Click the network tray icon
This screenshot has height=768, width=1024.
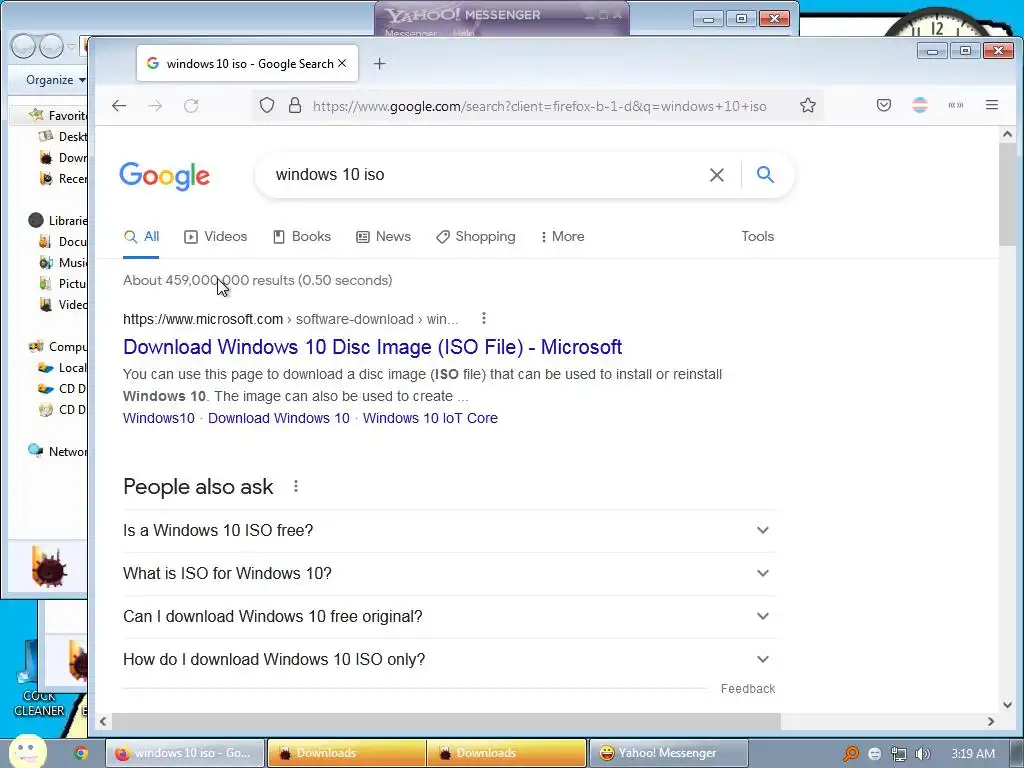899,754
